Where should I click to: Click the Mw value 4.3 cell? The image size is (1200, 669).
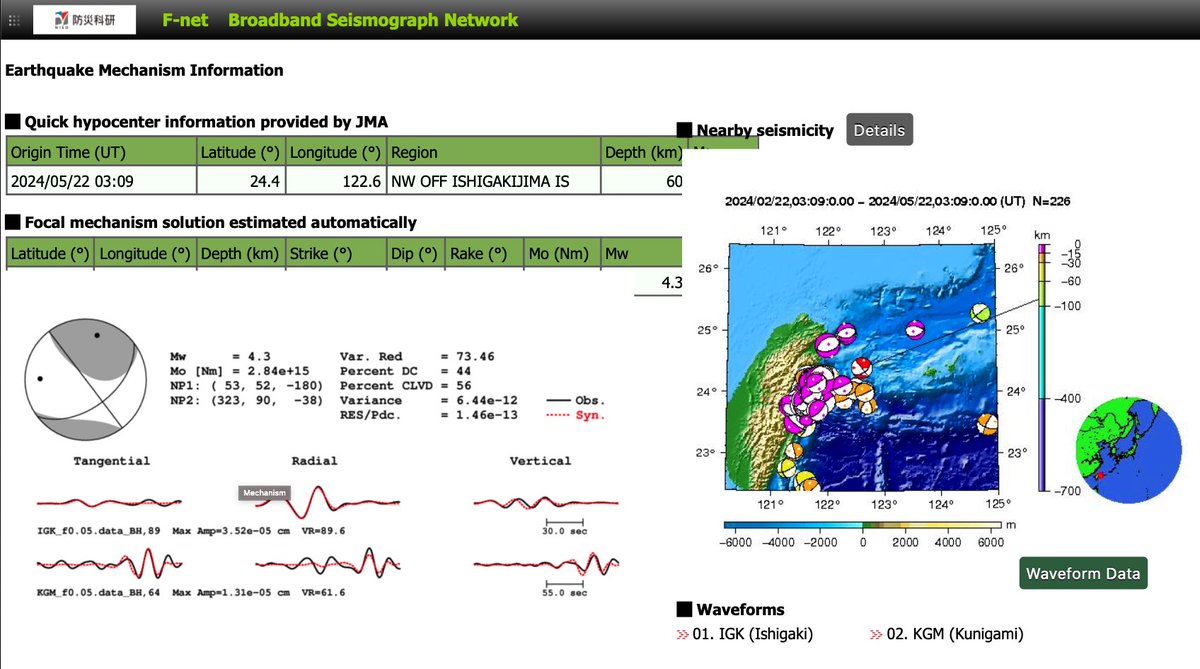(x=660, y=283)
